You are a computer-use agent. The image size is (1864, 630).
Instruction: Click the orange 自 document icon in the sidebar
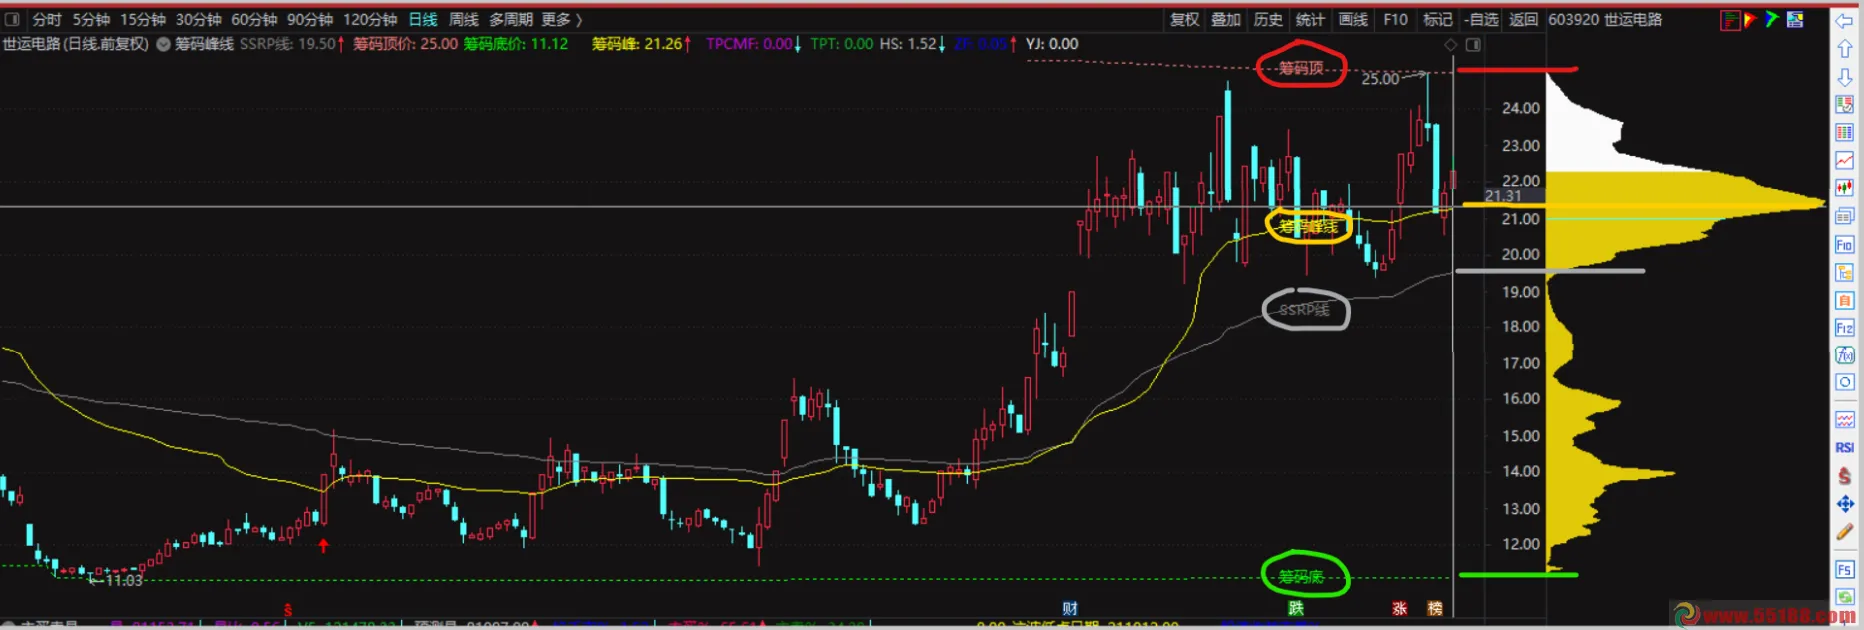pyautogui.click(x=1845, y=300)
